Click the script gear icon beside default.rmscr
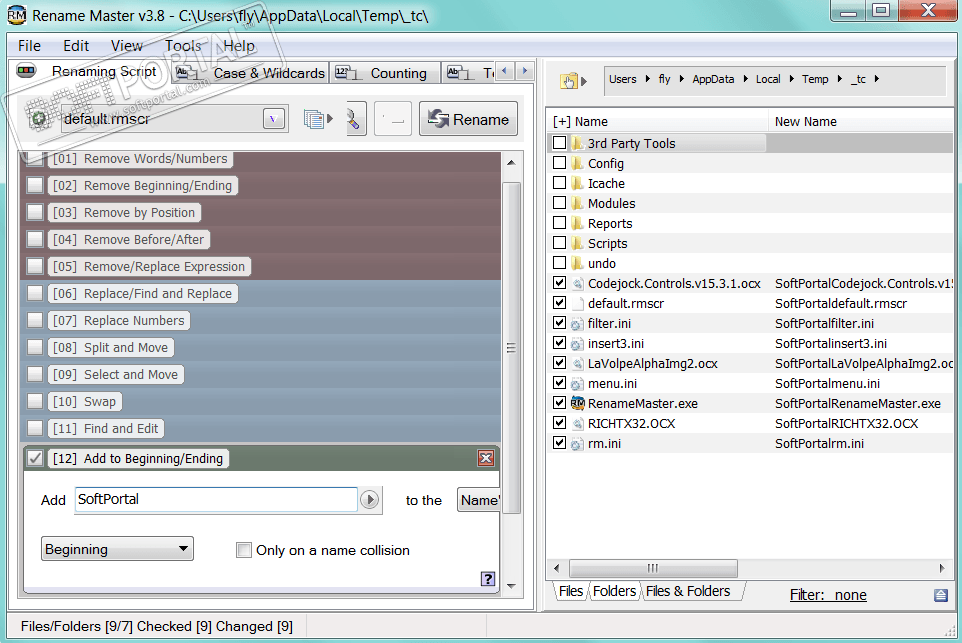 pyautogui.click(x=38, y=118)
